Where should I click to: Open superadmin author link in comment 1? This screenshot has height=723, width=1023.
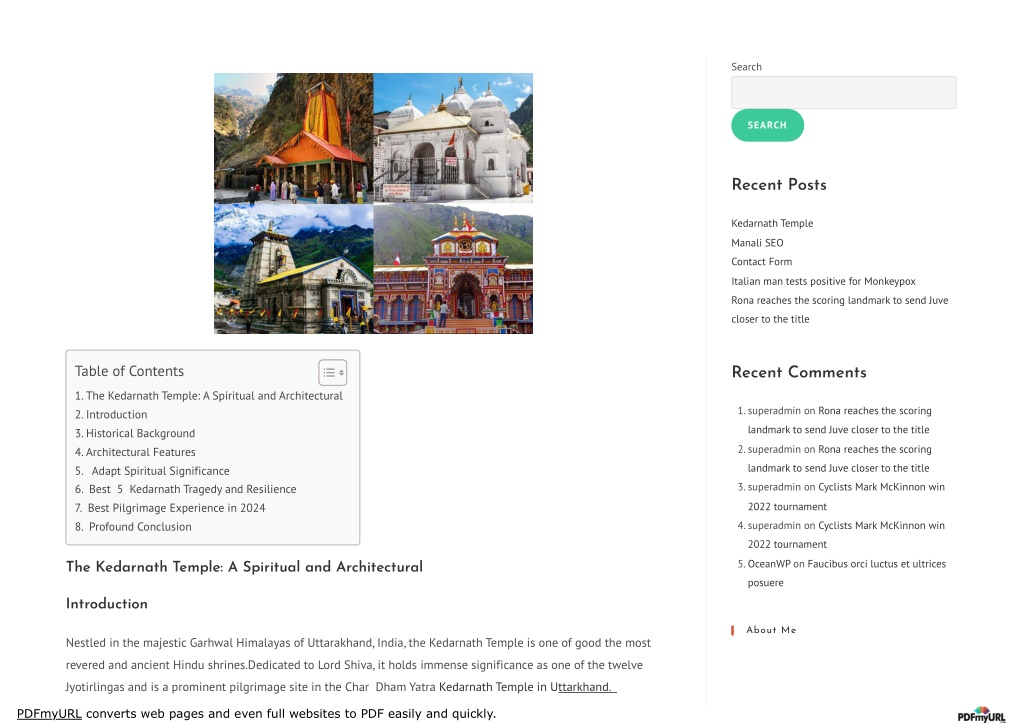tap(774, 410)
